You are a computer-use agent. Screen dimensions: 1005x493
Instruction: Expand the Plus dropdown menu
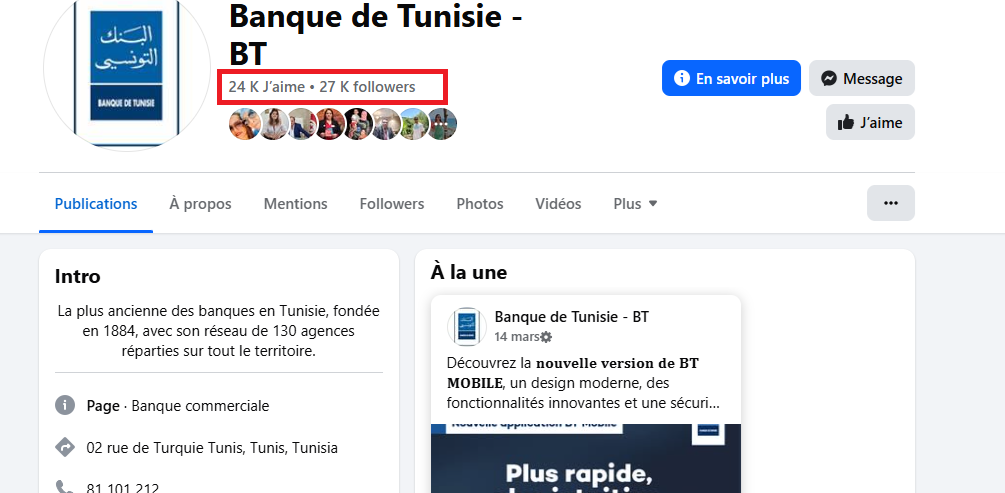tap(635, 203)
